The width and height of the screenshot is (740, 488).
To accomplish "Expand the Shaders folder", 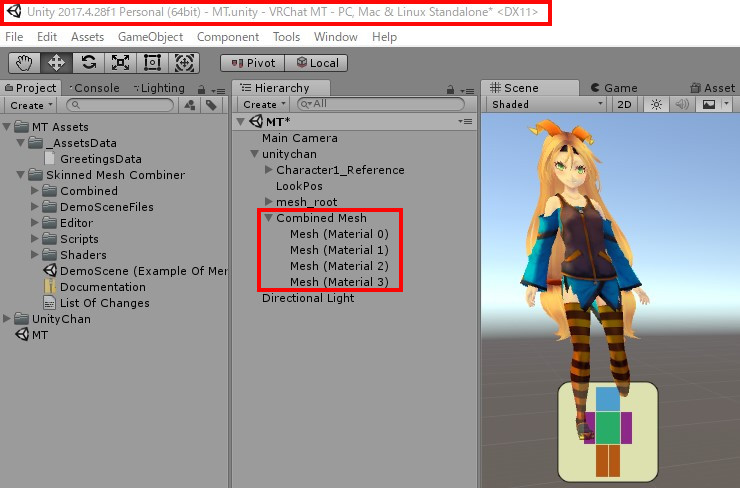I will click(x=34, y=255).
